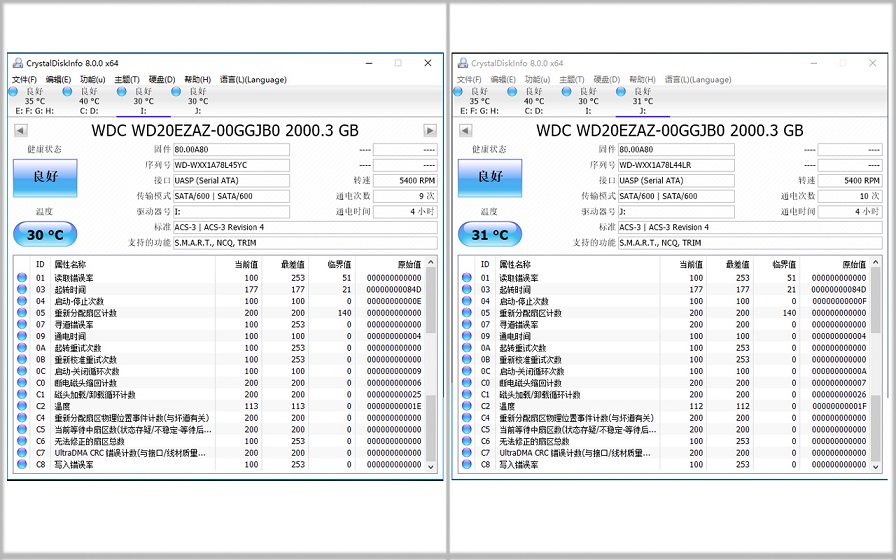The image size is (896, 560).
Task: Click 30 °C temperature button in left window
Action: tap(45, 234)
